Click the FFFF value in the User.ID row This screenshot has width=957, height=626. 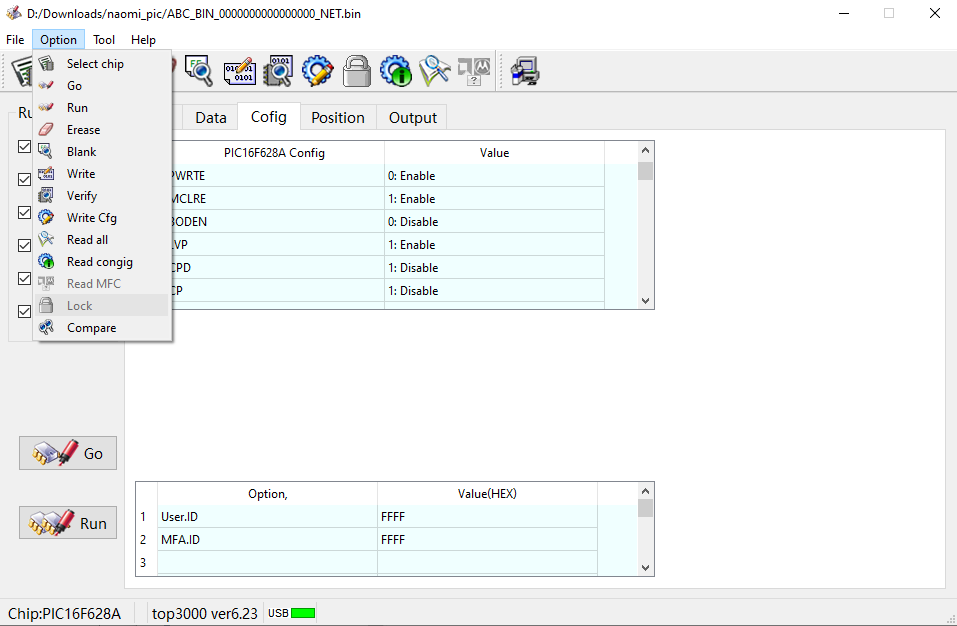click(x=487, y=517)
